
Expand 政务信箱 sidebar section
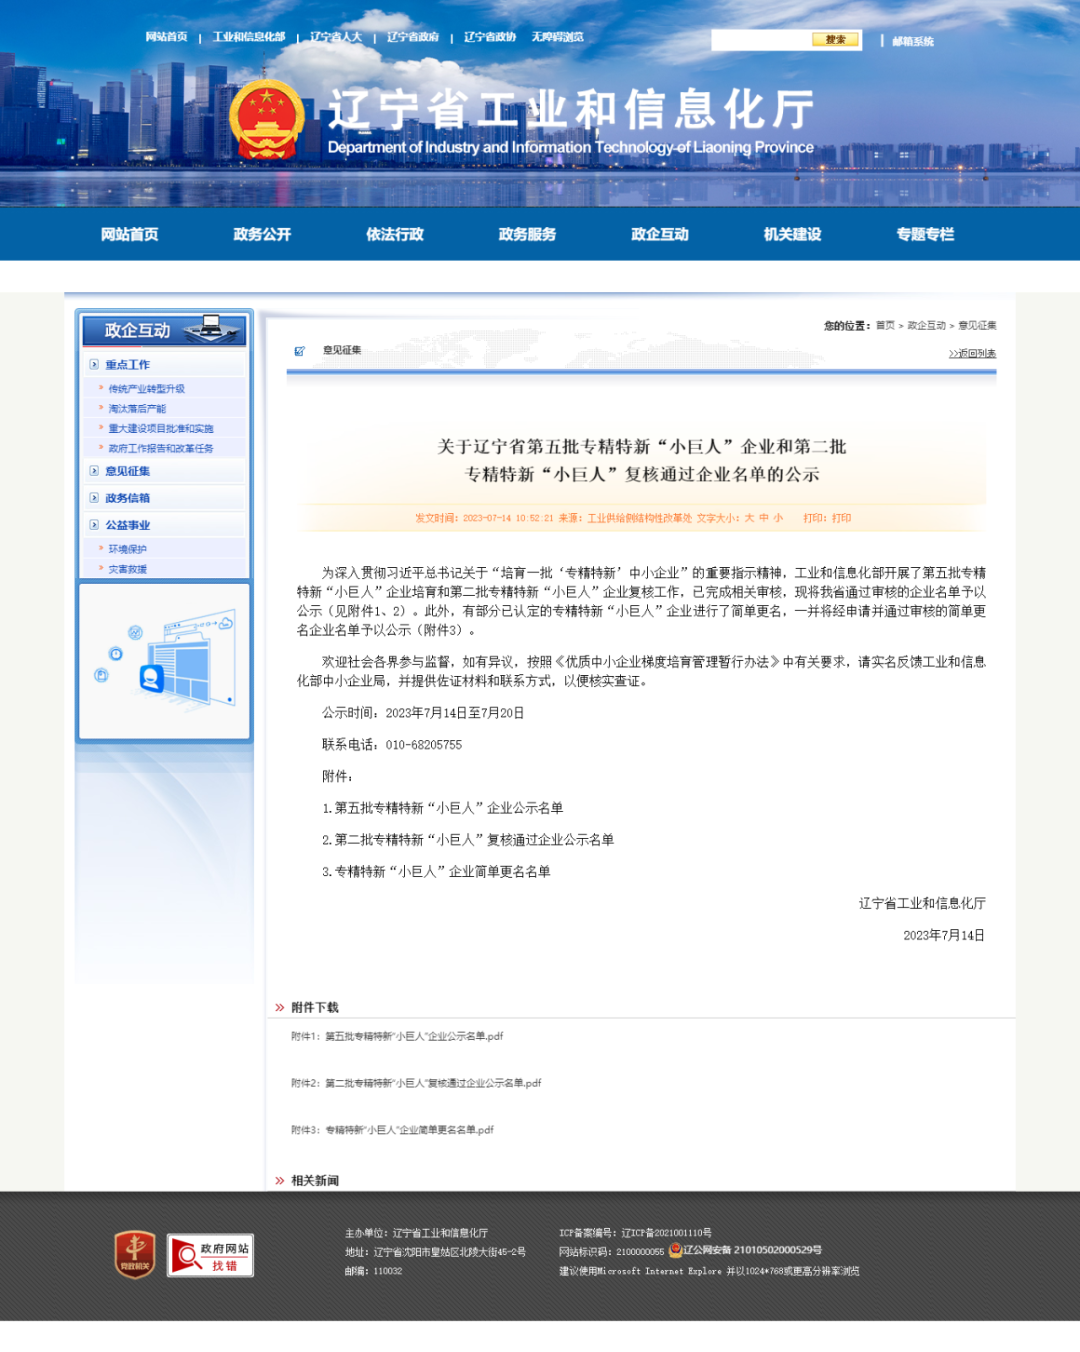point(128,498)
